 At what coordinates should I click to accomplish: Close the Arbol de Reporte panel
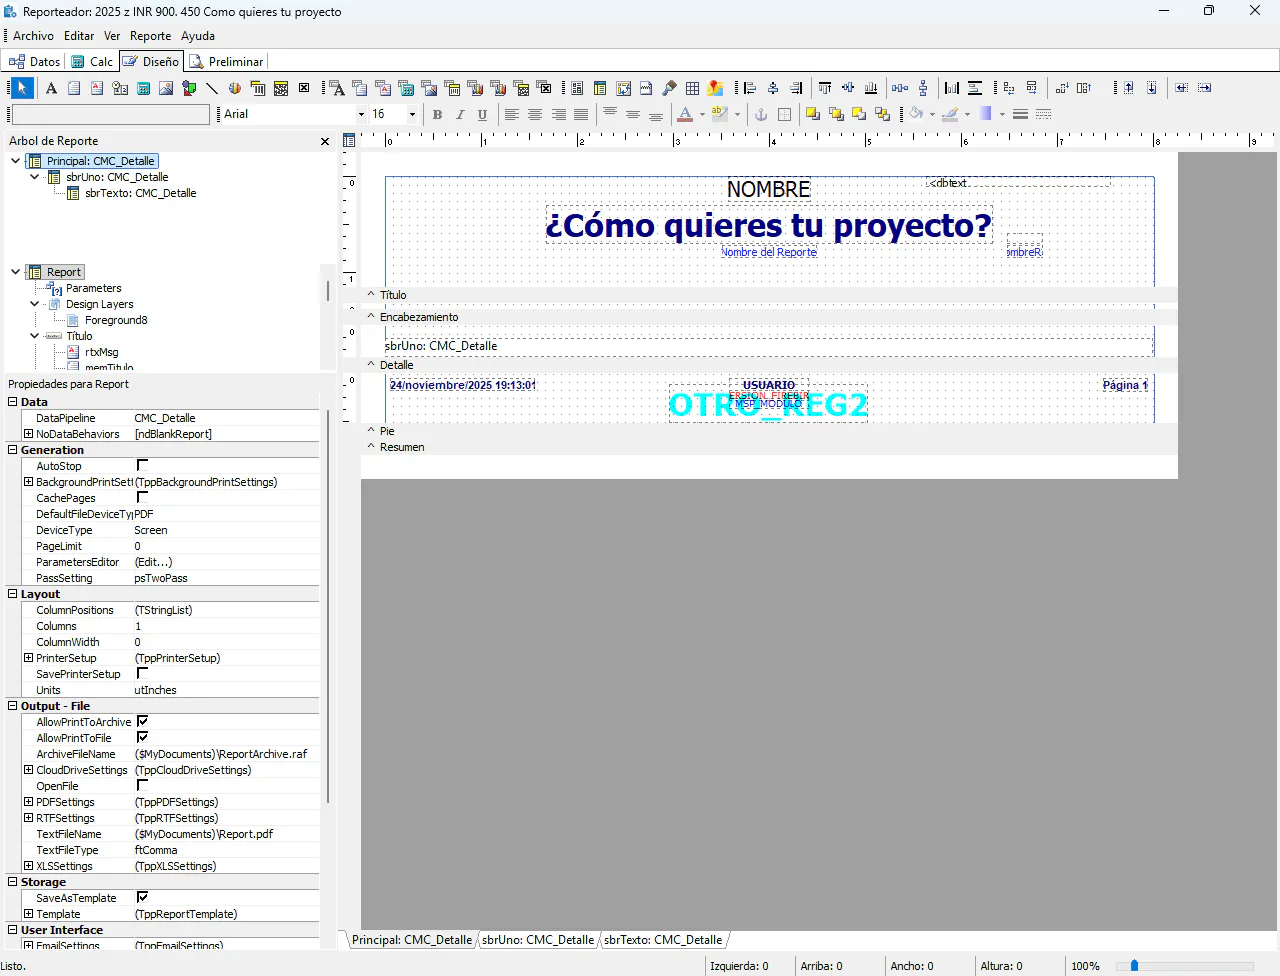pos(325,142)
